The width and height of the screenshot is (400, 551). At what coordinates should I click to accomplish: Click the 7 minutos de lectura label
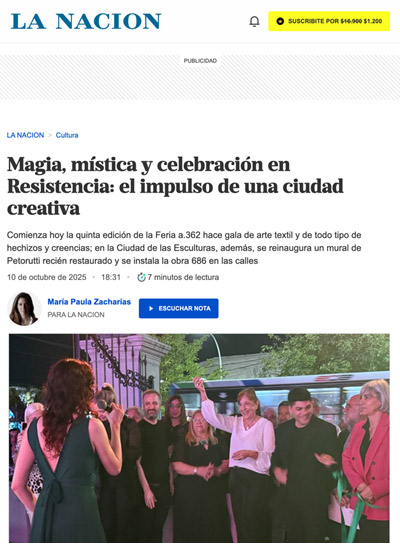(183, 277)
